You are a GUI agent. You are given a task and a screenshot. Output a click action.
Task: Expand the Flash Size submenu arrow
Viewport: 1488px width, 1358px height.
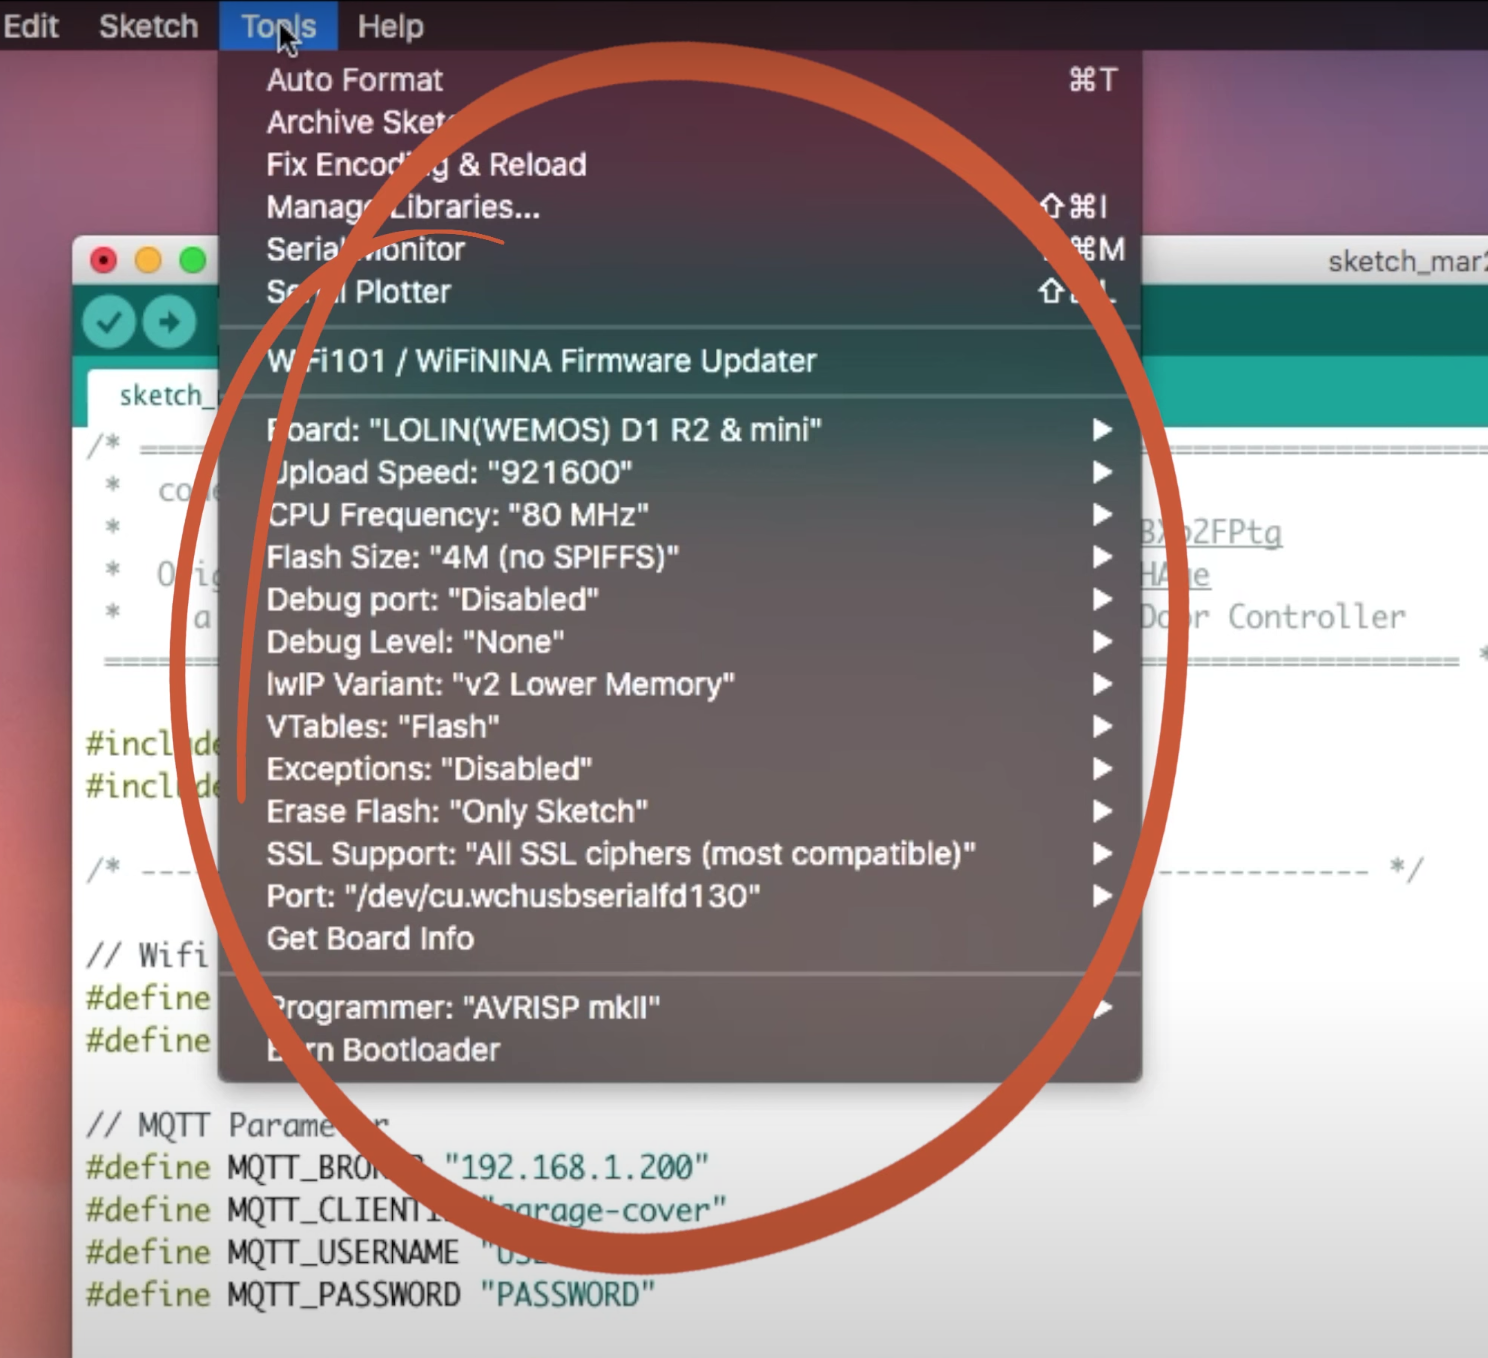click(1102, 557)
